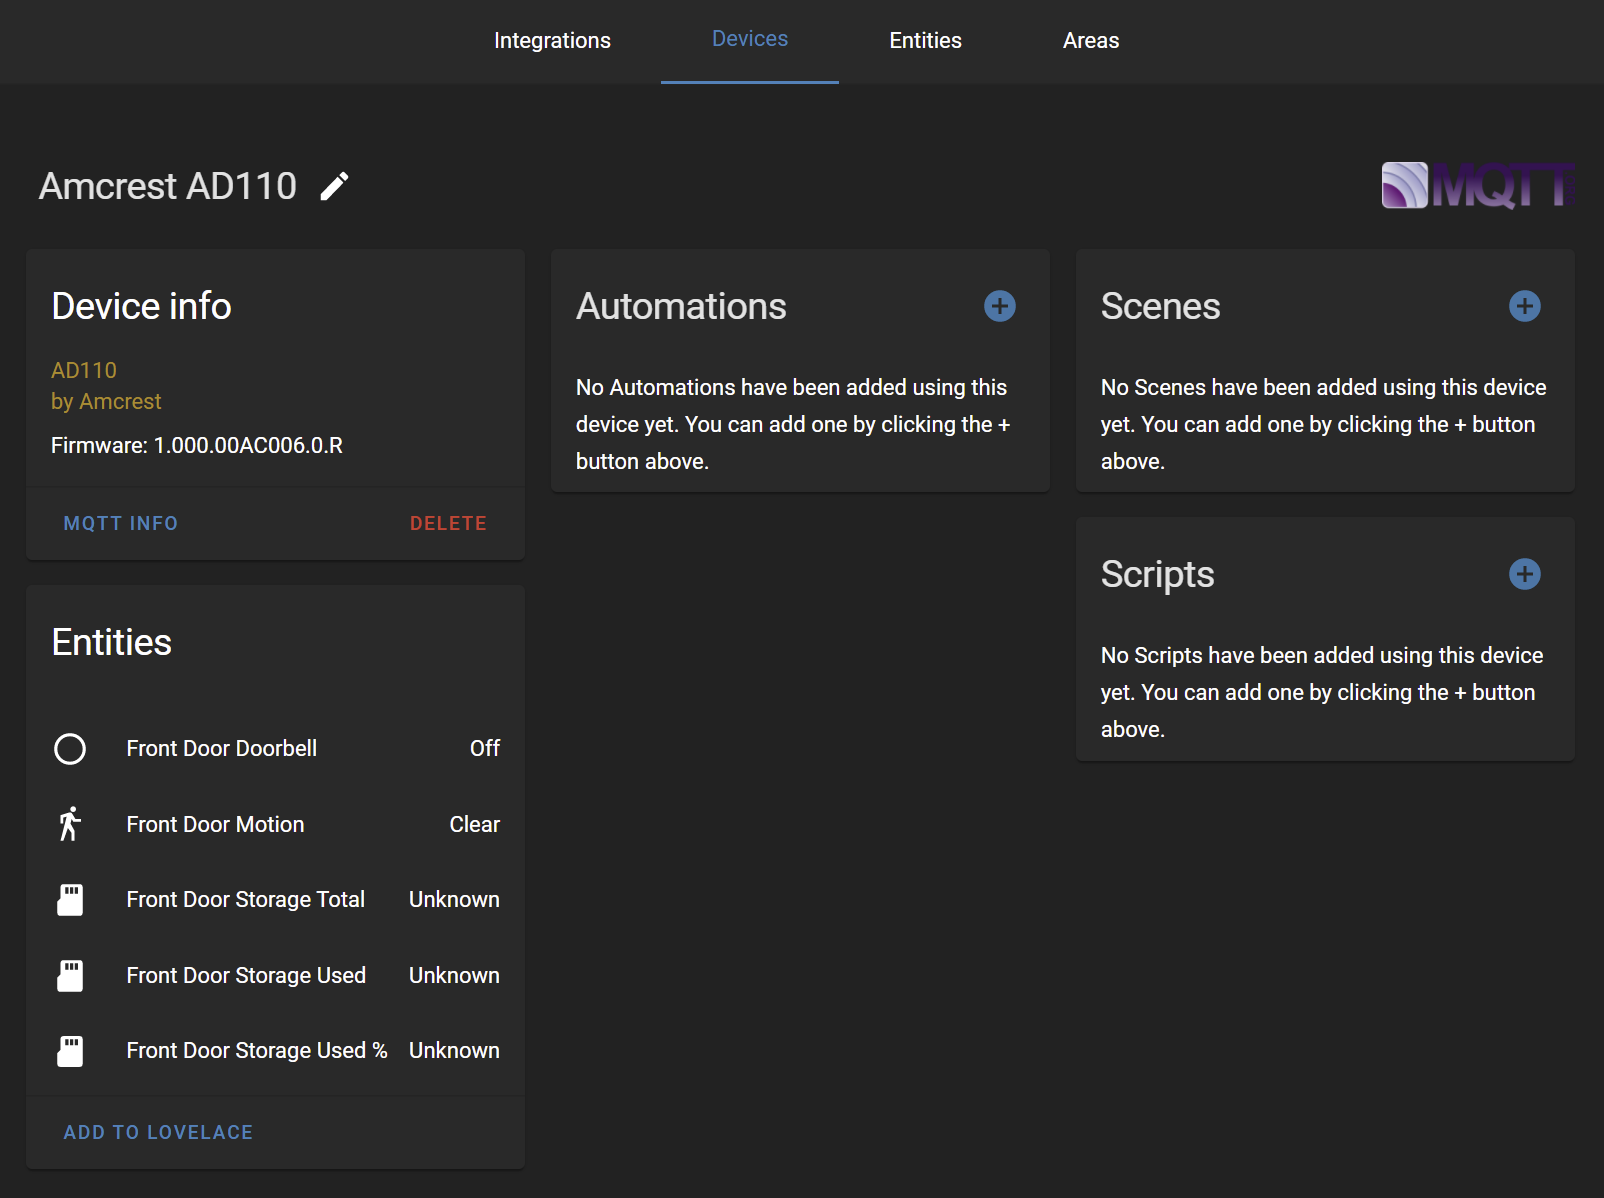Click the Front Door Doorbell circle icon

click(x=70, y=749)
